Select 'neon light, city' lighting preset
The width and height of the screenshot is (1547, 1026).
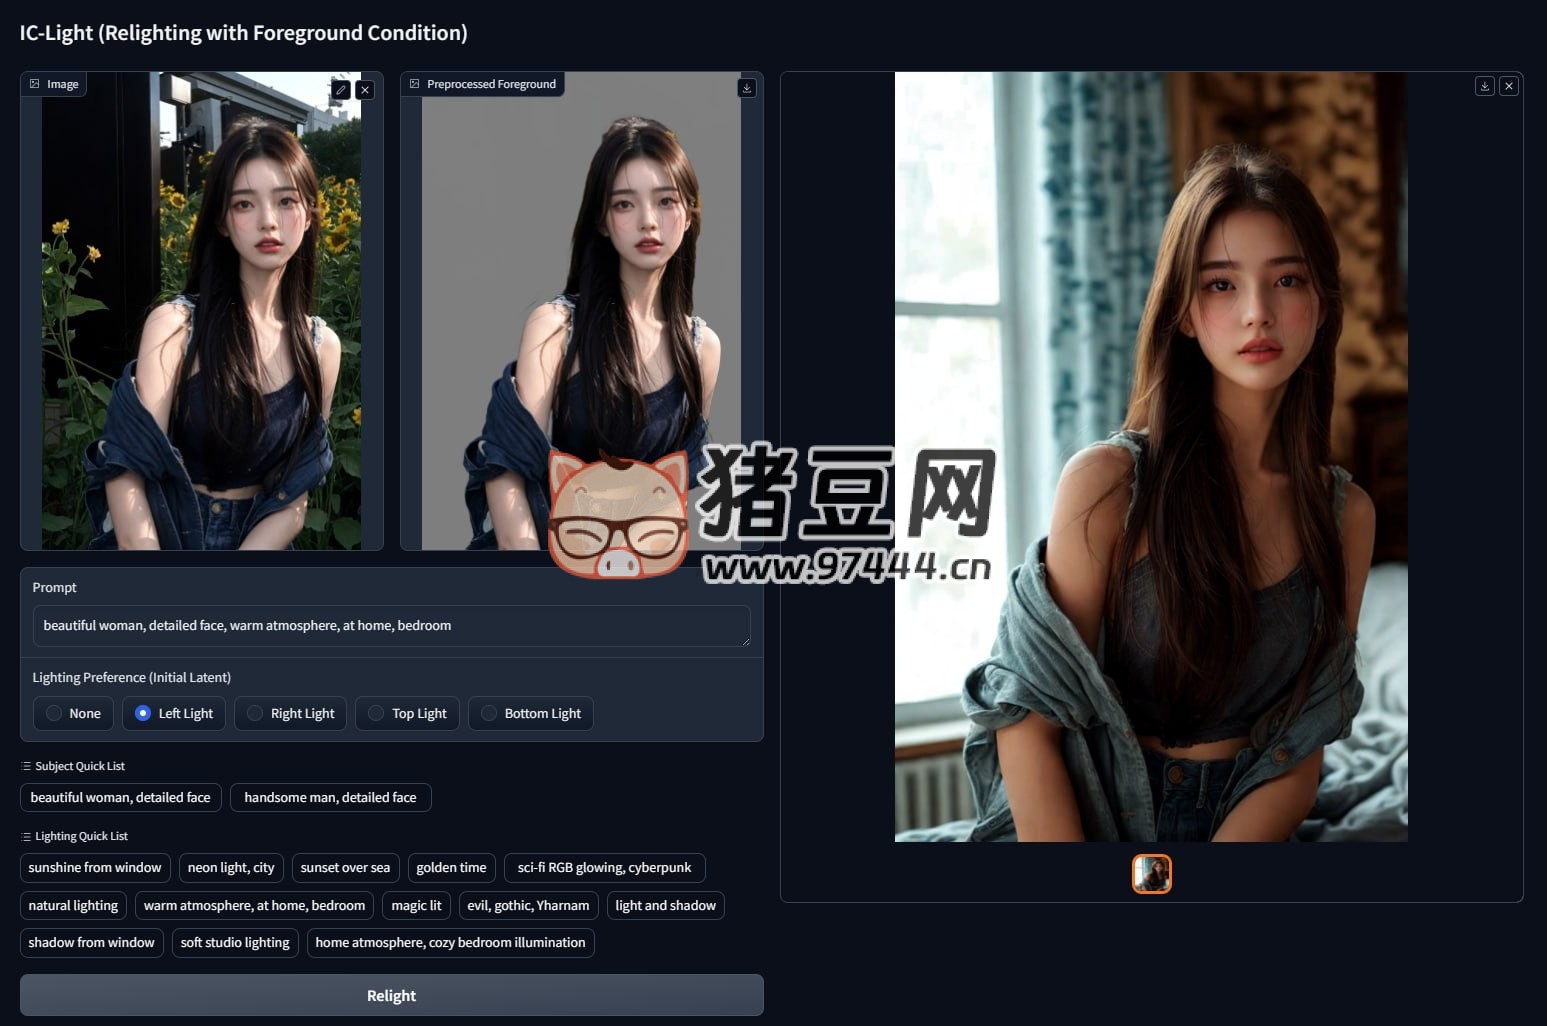tap(231, 867)
